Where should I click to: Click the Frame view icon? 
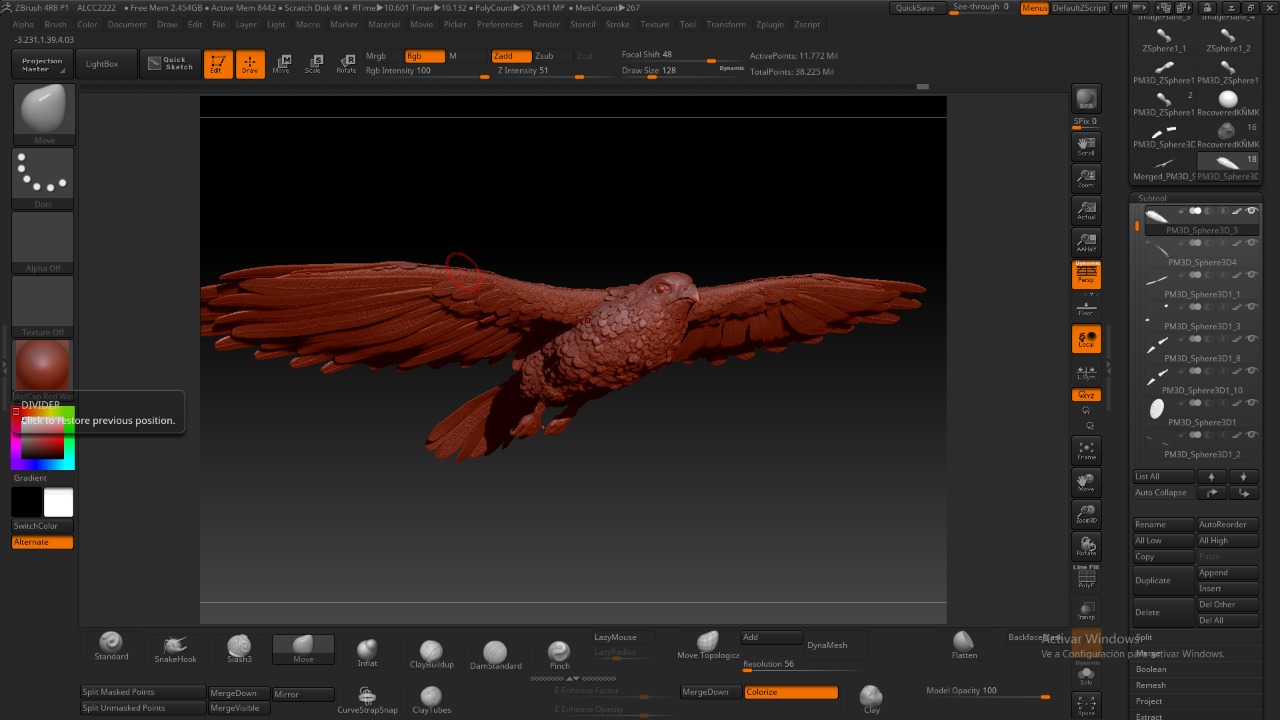1086,451
